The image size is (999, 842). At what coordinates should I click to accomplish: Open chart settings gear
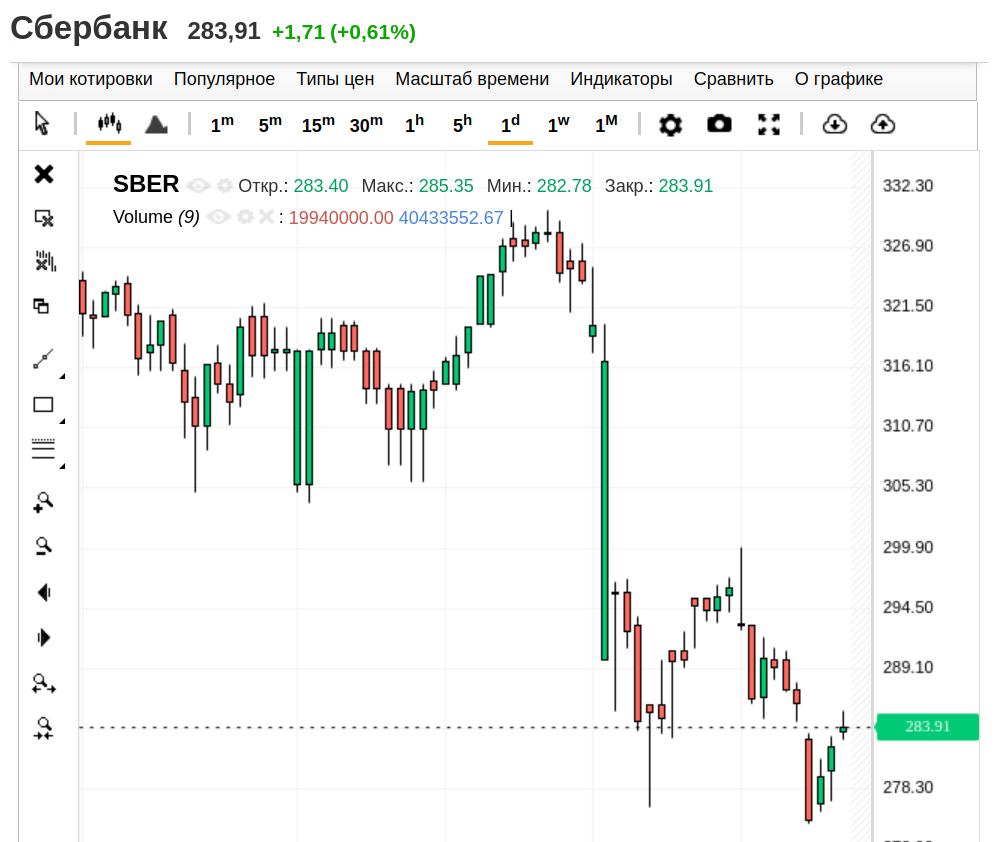pyautogui.click(x=670, y=124)
